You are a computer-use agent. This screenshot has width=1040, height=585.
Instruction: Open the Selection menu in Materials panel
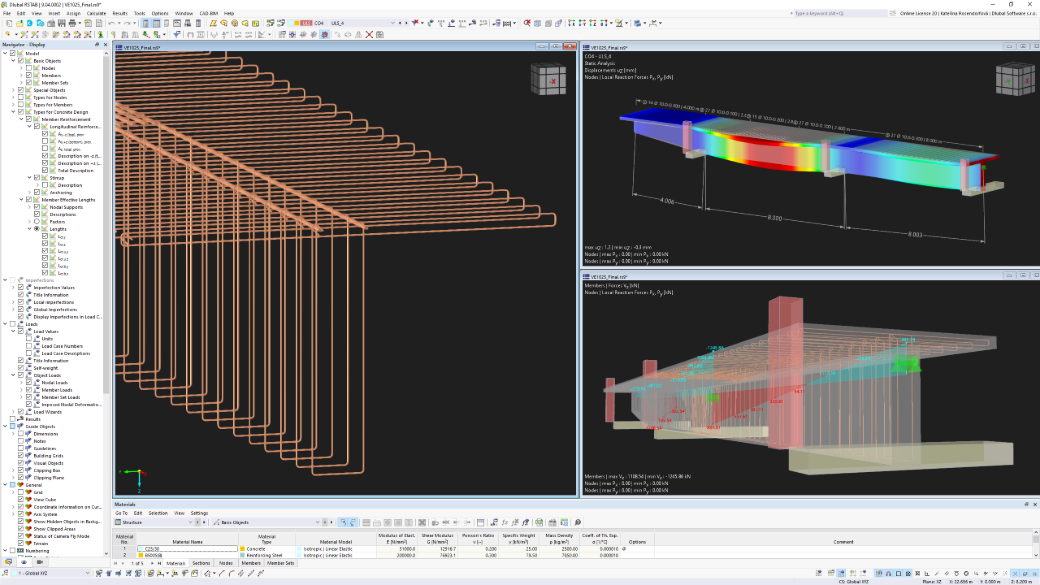(x=158, y=513)
